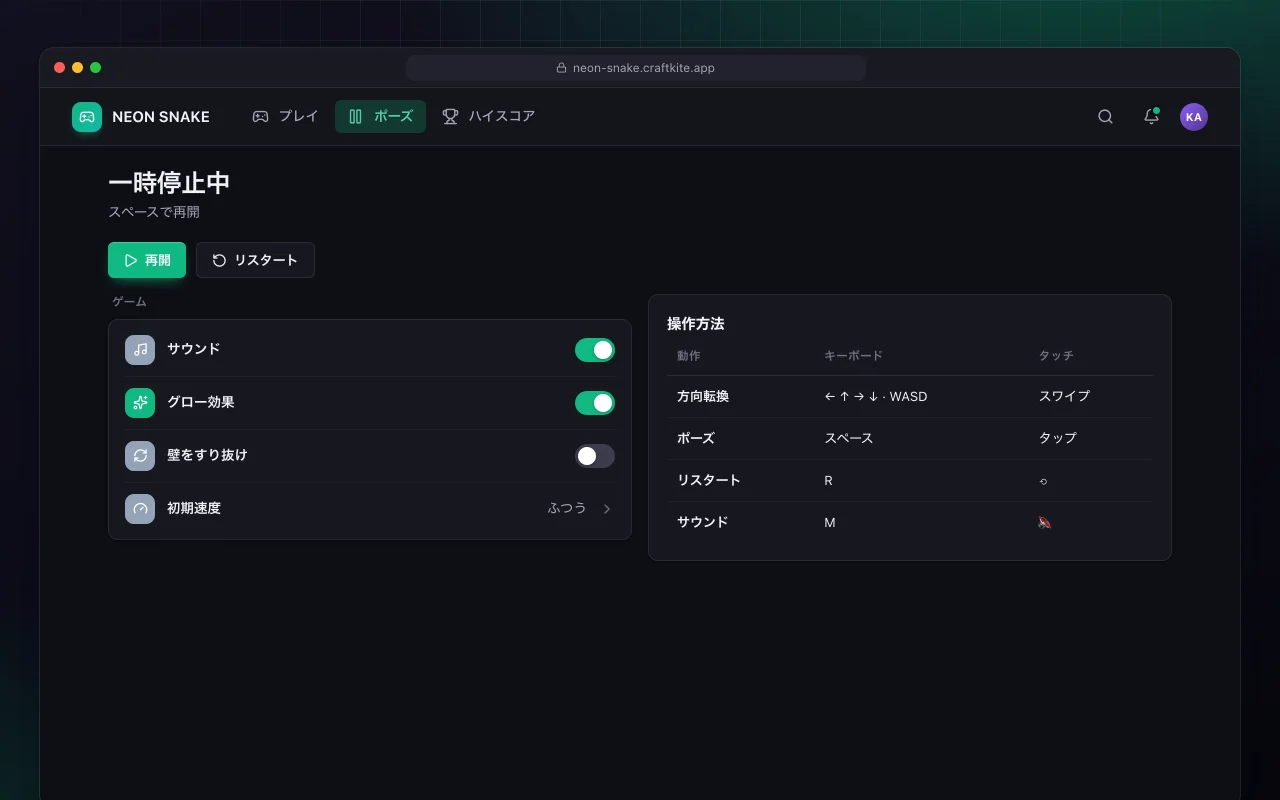The width and height of the screenshot is (1280, 800).
Task: Click the スペースで再開 hint text
Action: click(154, 212)
